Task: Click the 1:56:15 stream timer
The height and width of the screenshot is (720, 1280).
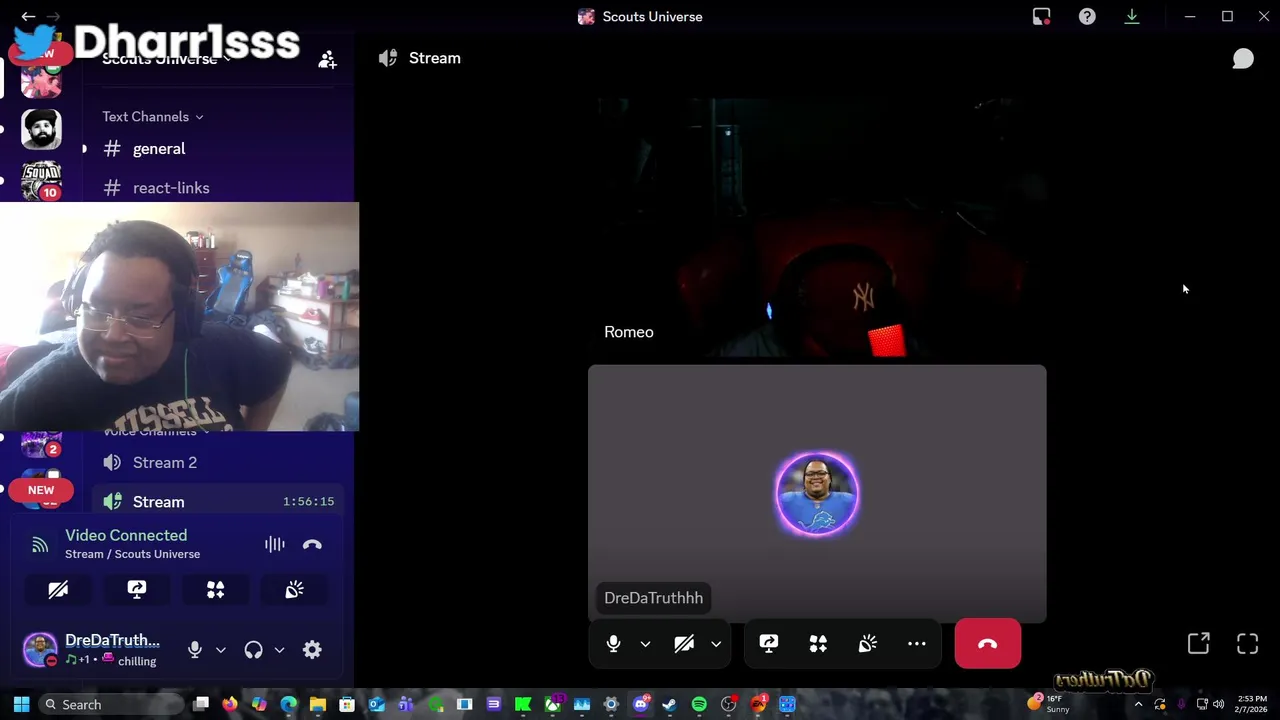Action: tap(308, 501)
